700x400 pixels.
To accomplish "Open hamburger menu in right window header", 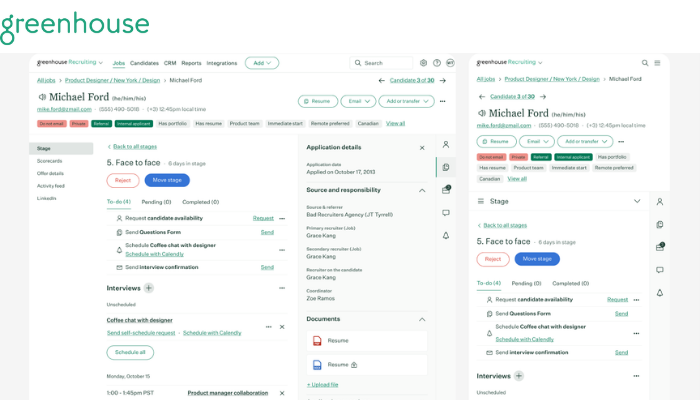I will (x=658, y=63).
